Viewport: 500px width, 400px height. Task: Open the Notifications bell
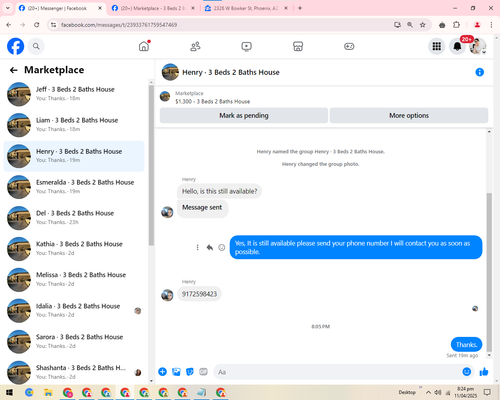pos(457,46)
